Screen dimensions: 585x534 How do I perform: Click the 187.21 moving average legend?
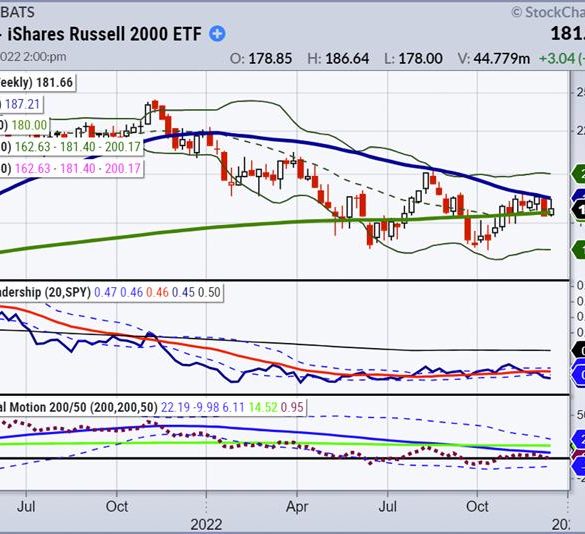click(21, 104)
